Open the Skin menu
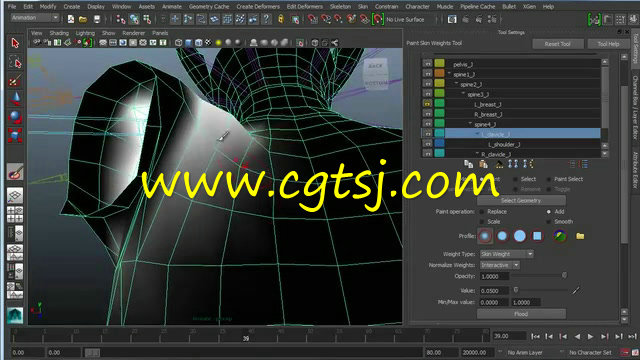This screenshot has width=640, height=360. click(363, 7)
